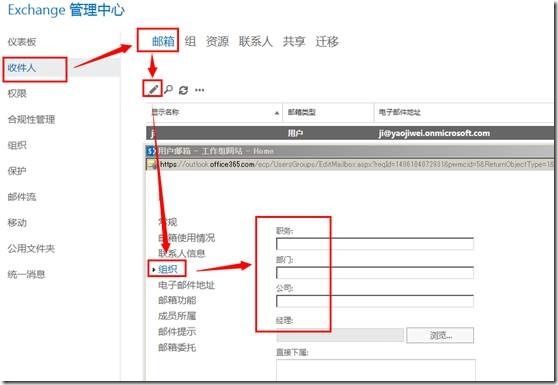Open the 共享 tab
The width and height of the screenshot is (558, 385).
(294, 41)
